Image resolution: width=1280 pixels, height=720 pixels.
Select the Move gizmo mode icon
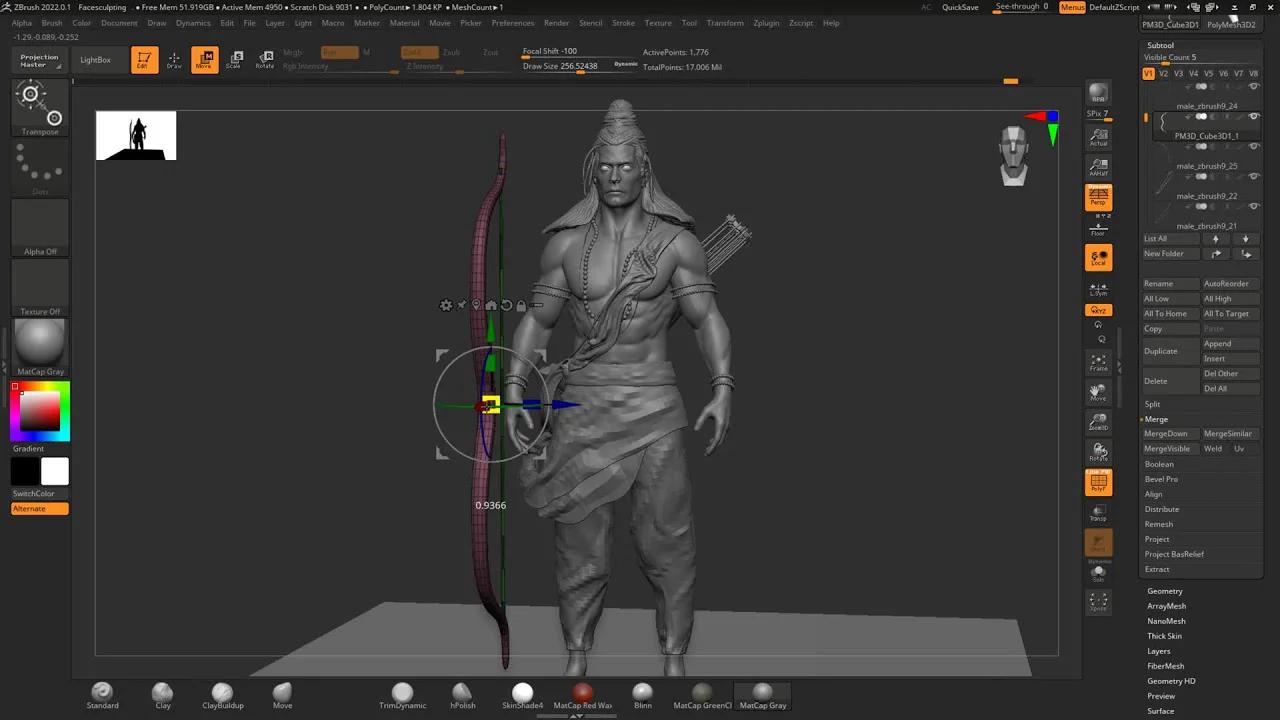204,59
